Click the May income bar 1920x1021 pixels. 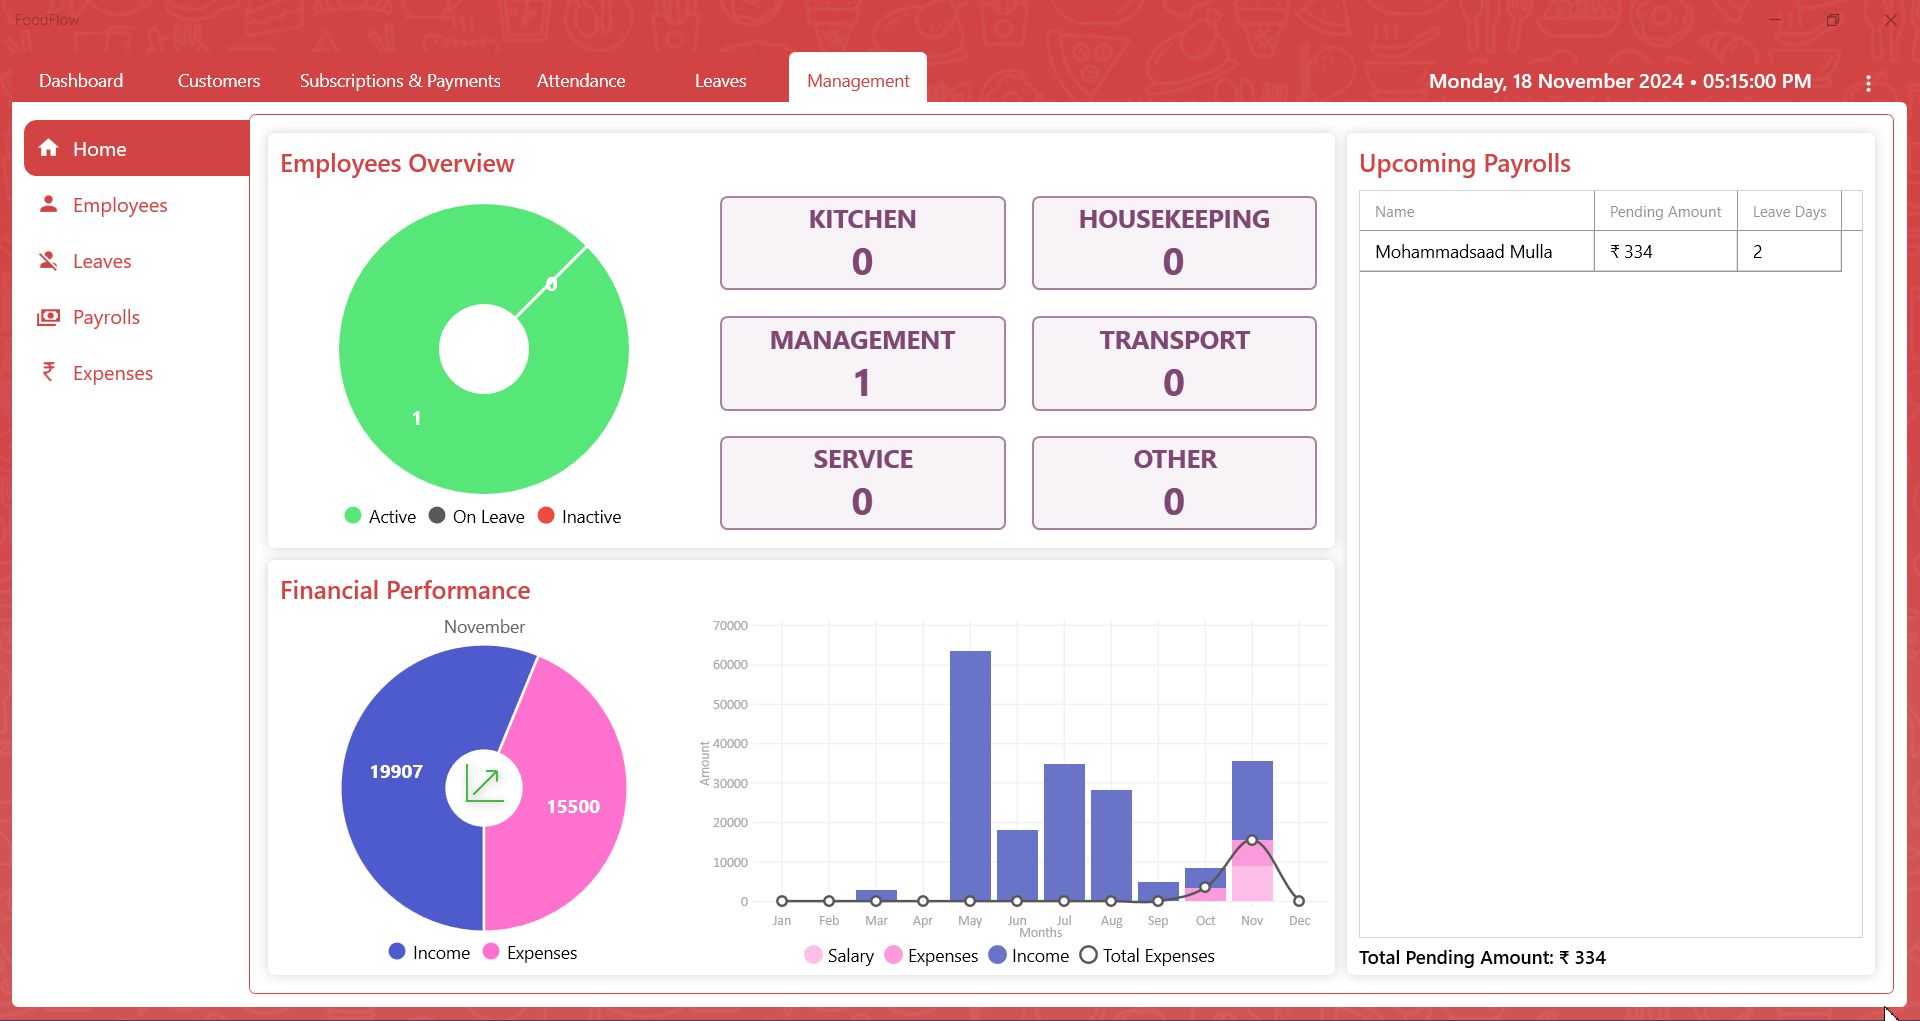click(970, 776)
